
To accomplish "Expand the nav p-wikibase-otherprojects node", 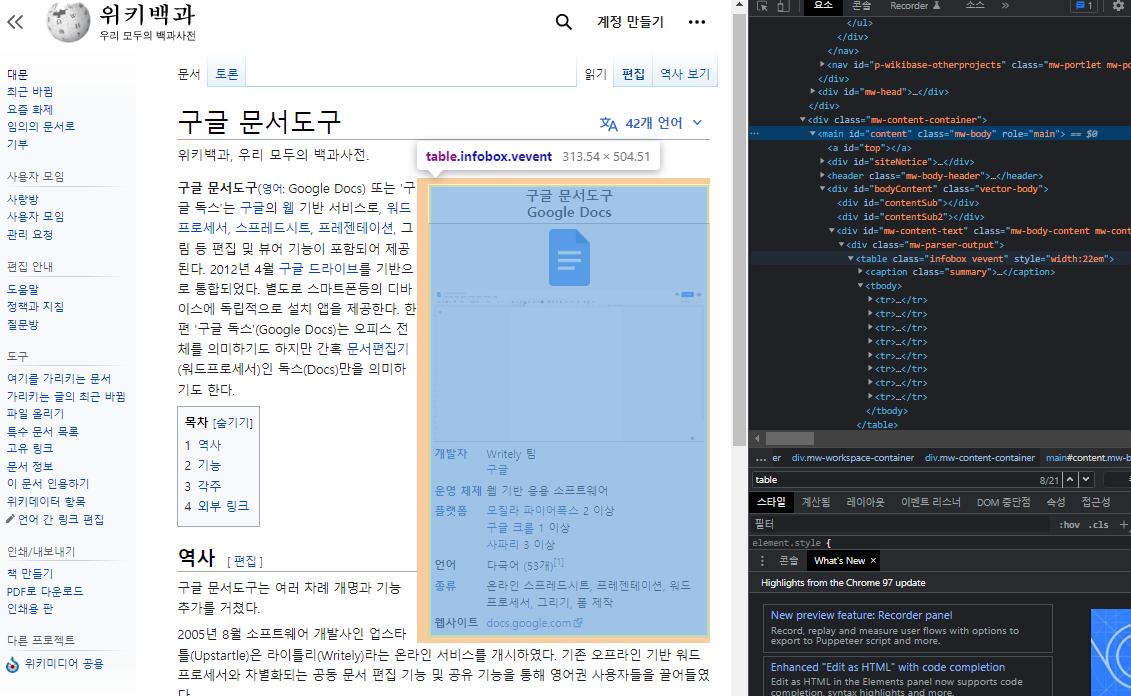I will pyautogui.click(x=822, y=64).
